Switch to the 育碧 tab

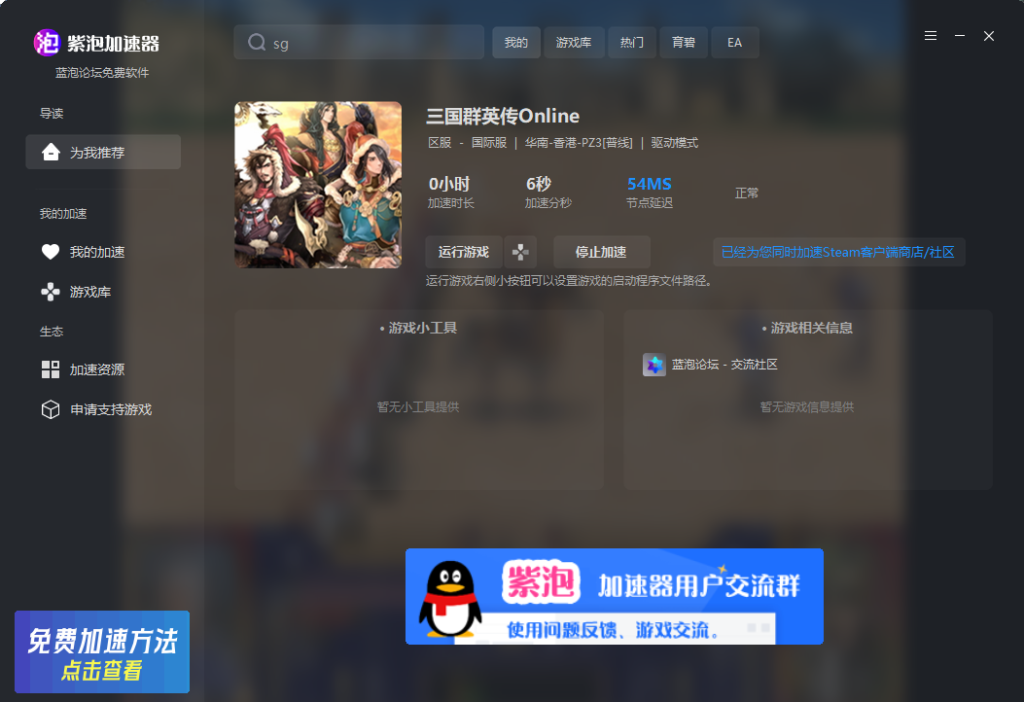coord(684,42)
